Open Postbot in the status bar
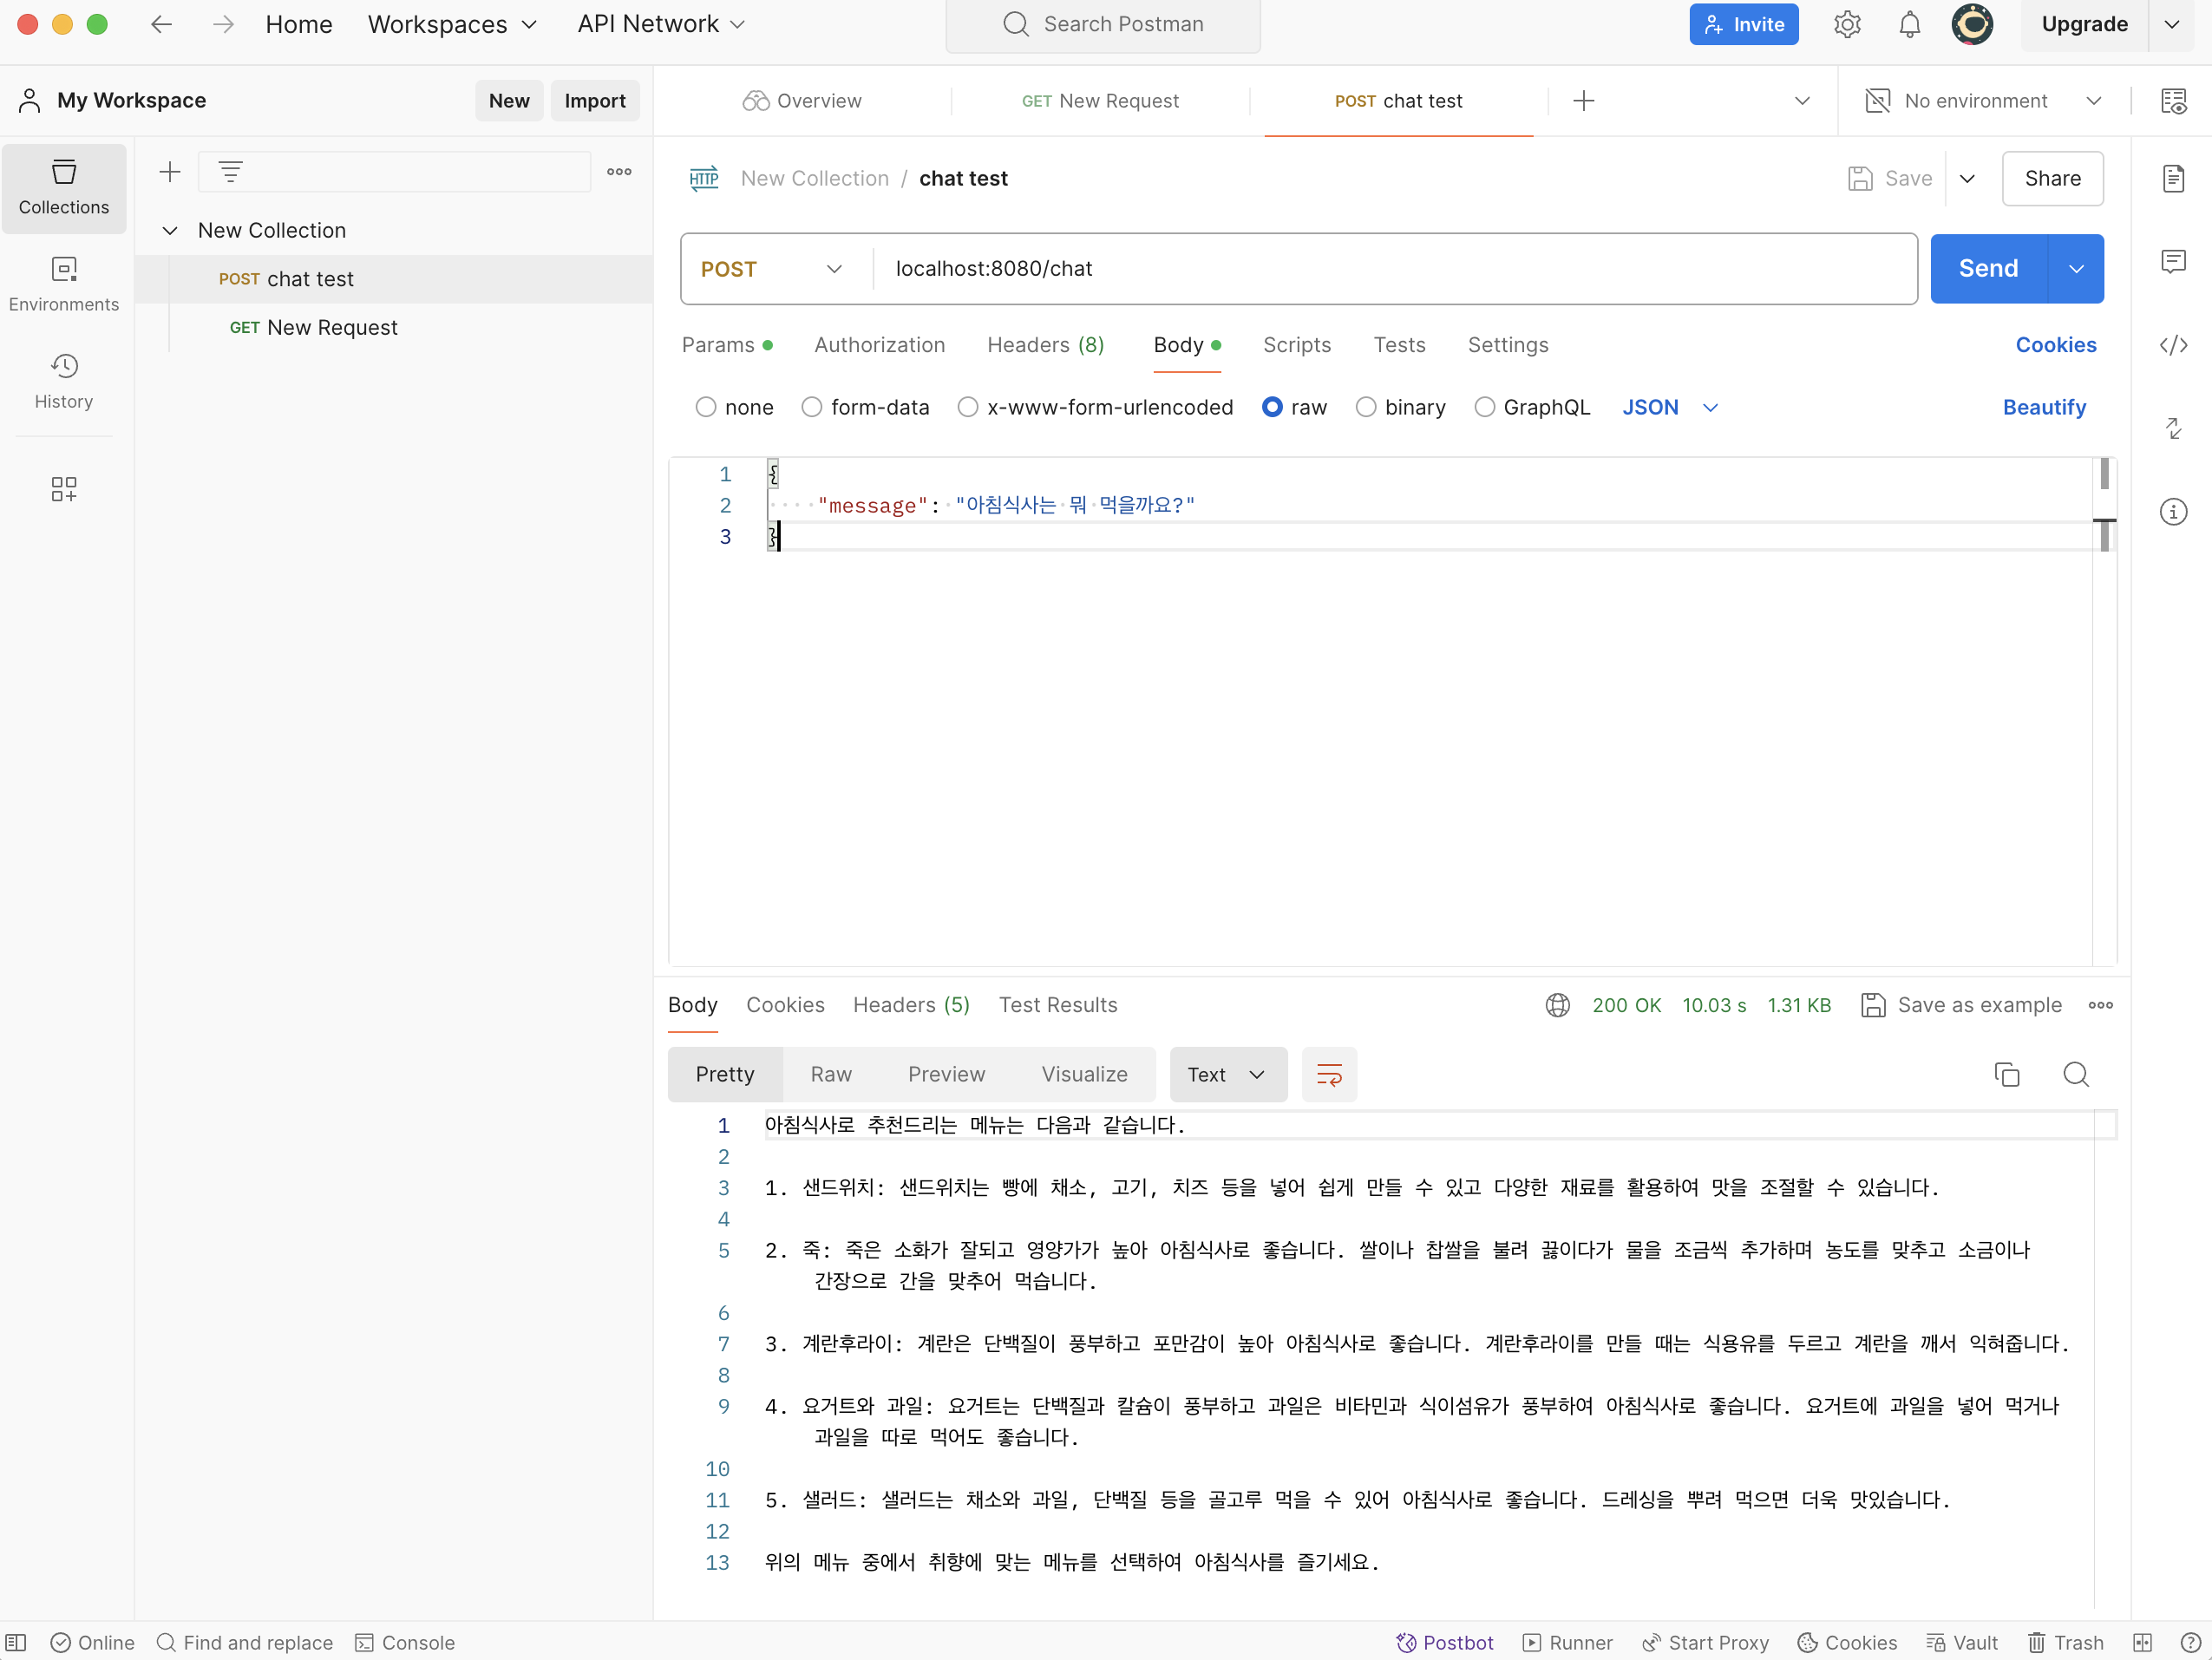Image resolution: width=2212 pixels, height=1660 pixels. [x=1444, y=1642]
